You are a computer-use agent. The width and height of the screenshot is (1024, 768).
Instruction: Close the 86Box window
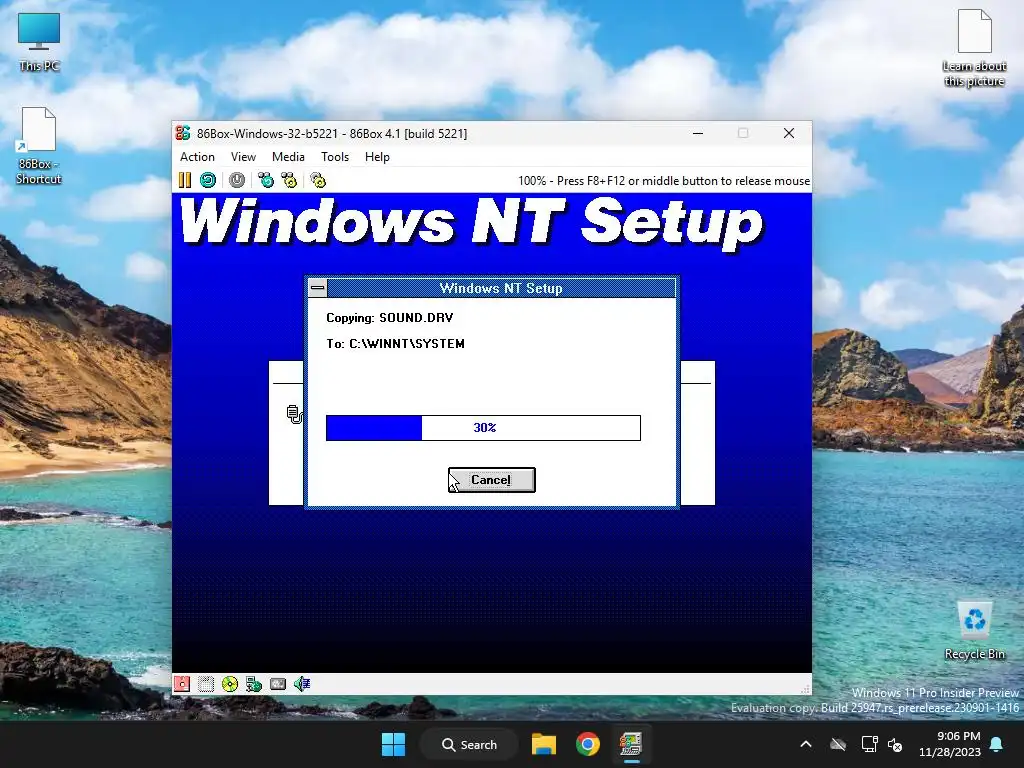(789, 133)
